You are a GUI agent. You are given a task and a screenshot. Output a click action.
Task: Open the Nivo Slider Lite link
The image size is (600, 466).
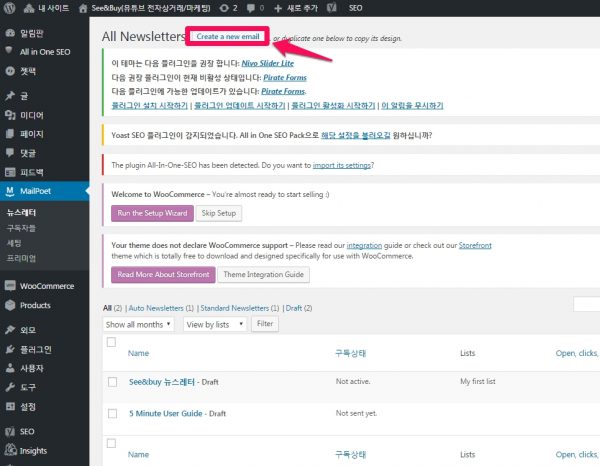[x=268, y=64]
